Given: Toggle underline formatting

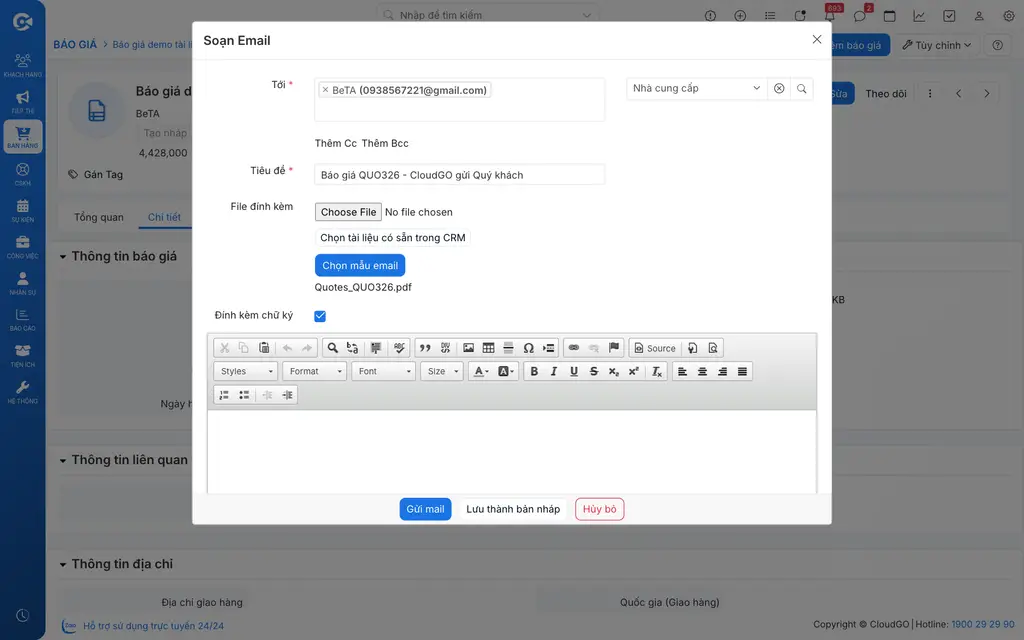Looking at the screenshot, I should [574, 372].
